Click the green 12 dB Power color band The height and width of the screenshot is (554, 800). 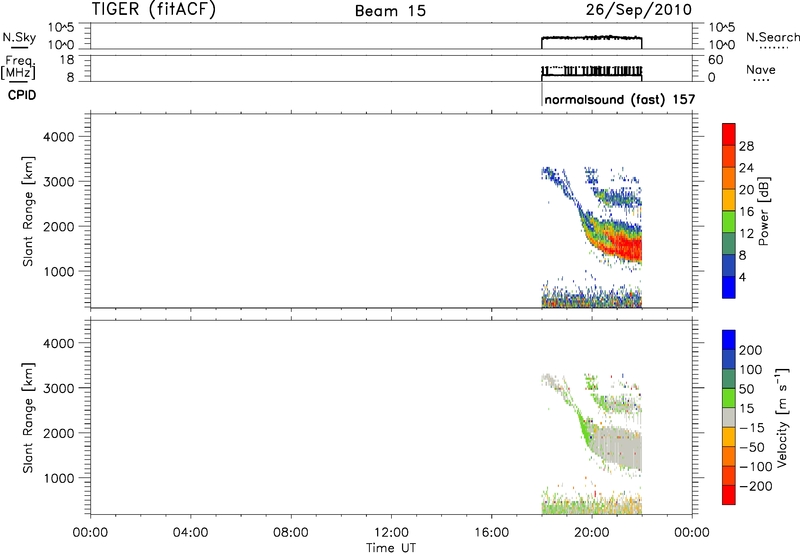[729, 221]
